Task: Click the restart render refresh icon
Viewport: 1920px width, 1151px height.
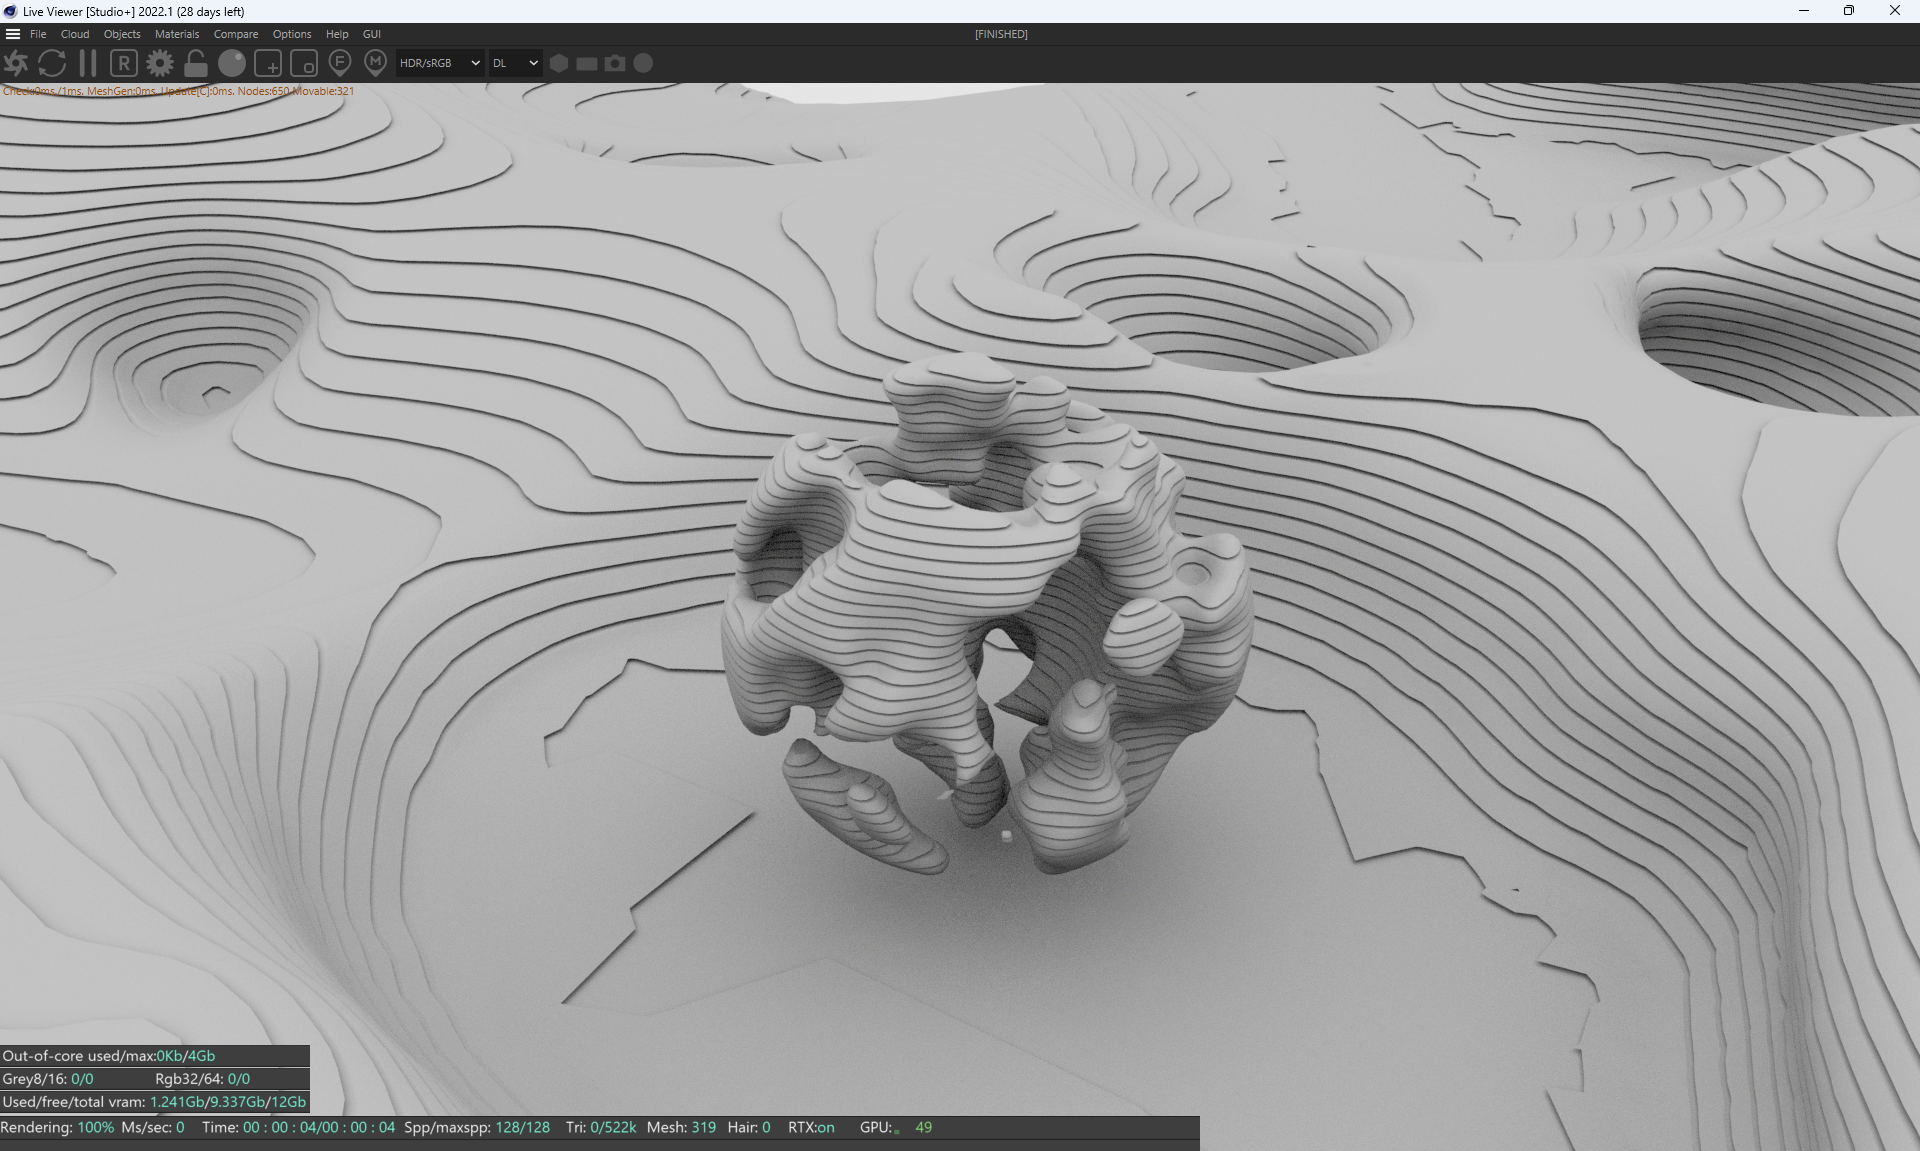Action: click(52, 63)
